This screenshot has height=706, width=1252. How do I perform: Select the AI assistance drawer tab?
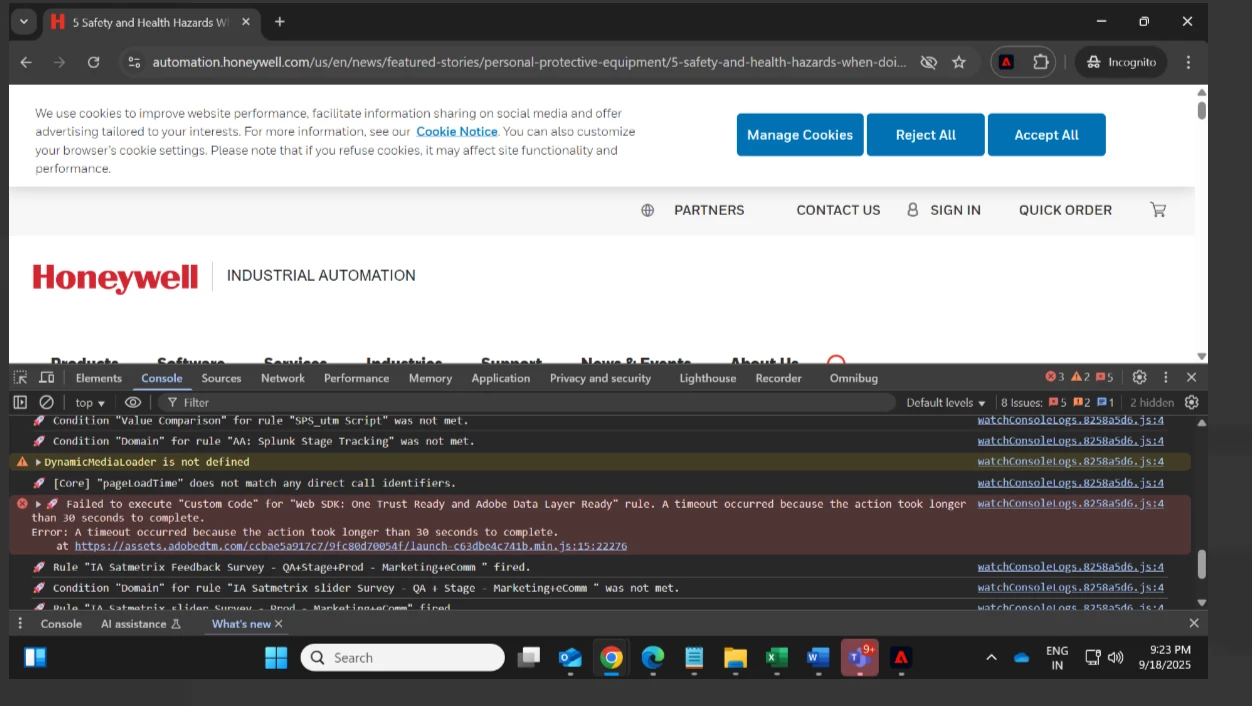[x=141, y=624]
